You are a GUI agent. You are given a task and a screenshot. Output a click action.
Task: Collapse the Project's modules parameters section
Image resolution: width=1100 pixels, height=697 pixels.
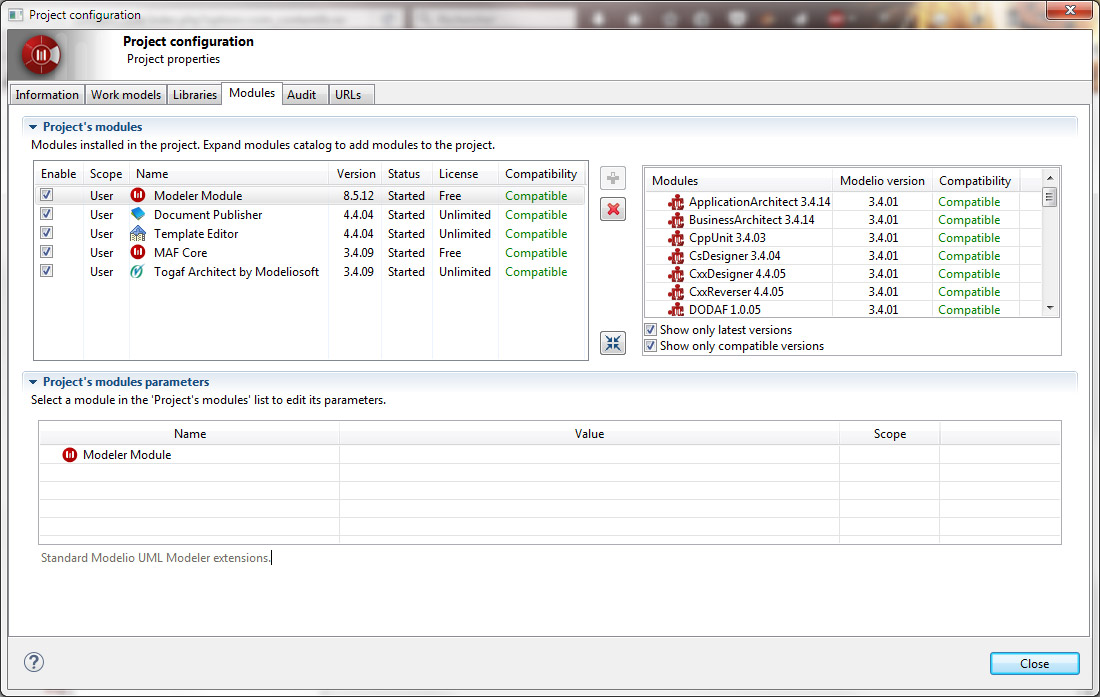tap(33, 382)
